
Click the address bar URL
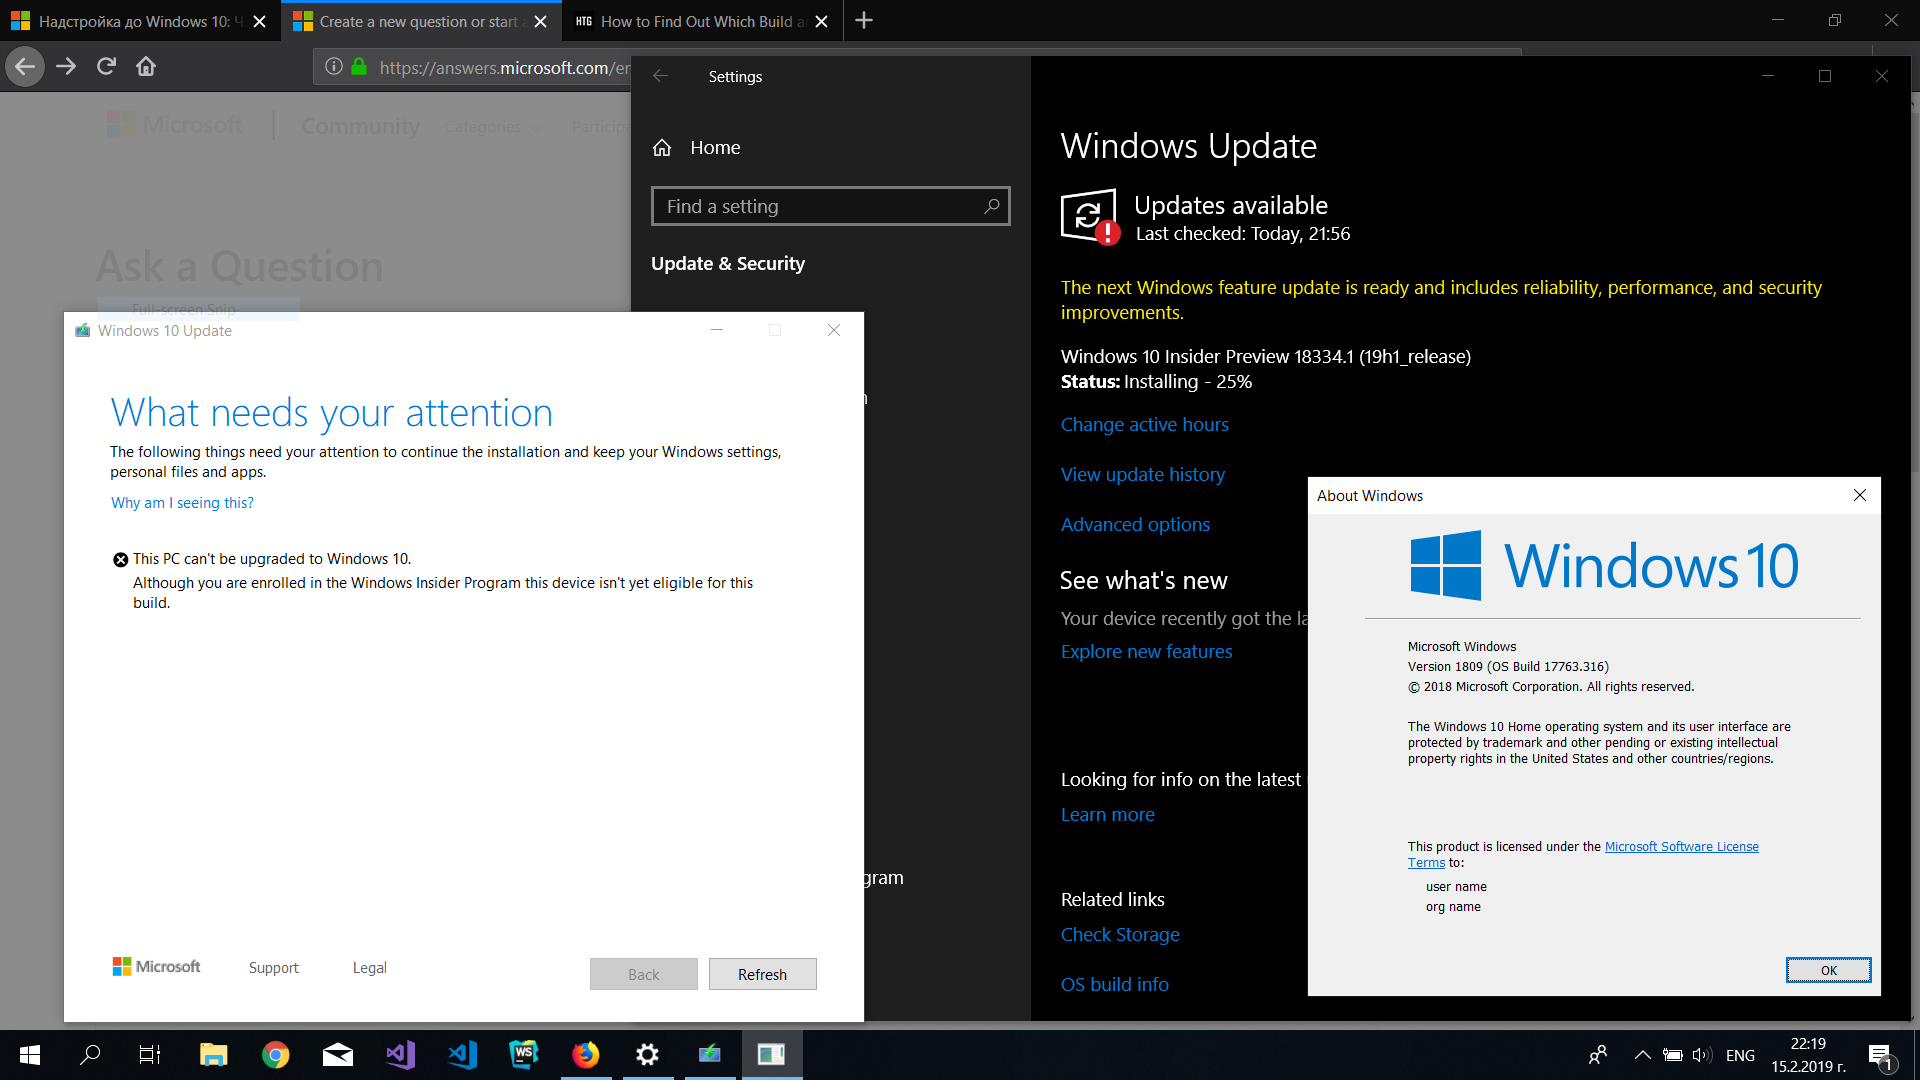pos(505,68)
